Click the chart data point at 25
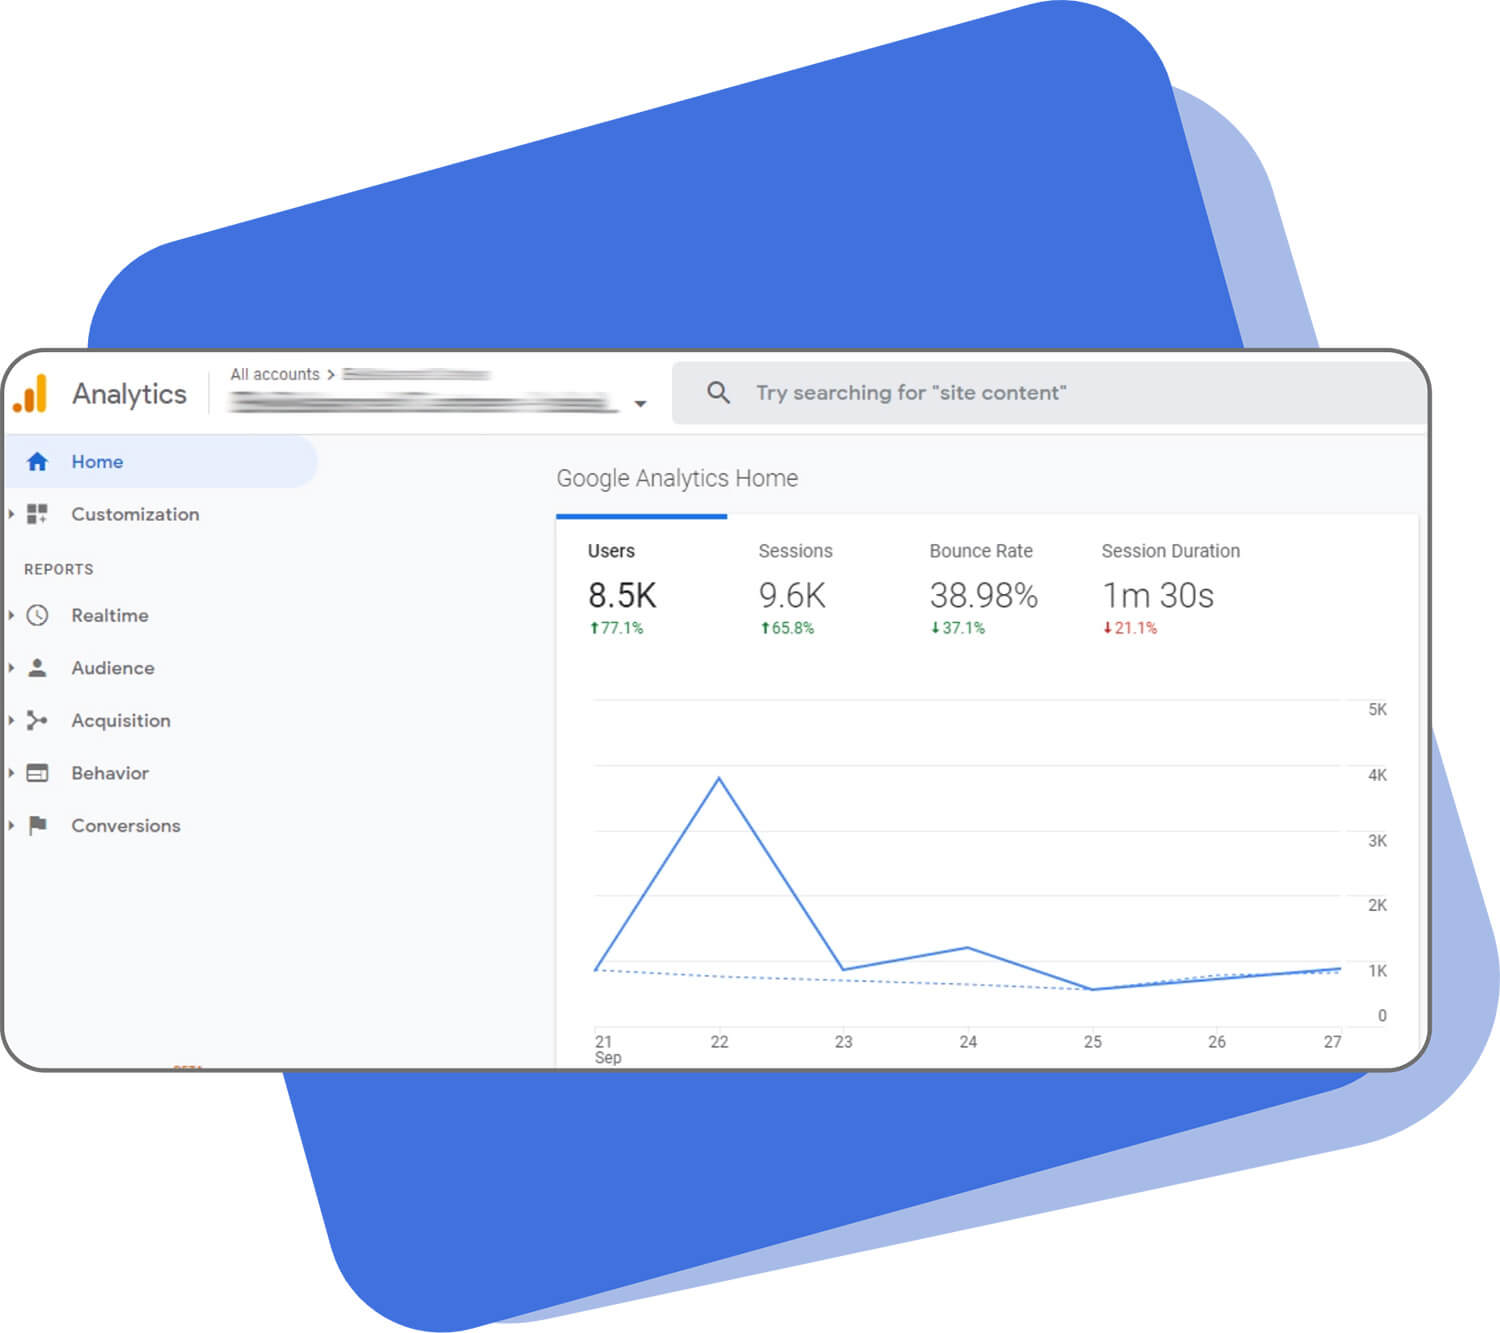The width and height of the screenshot is (1500, 1333). pyautogui.click(x=1092, y=989)
